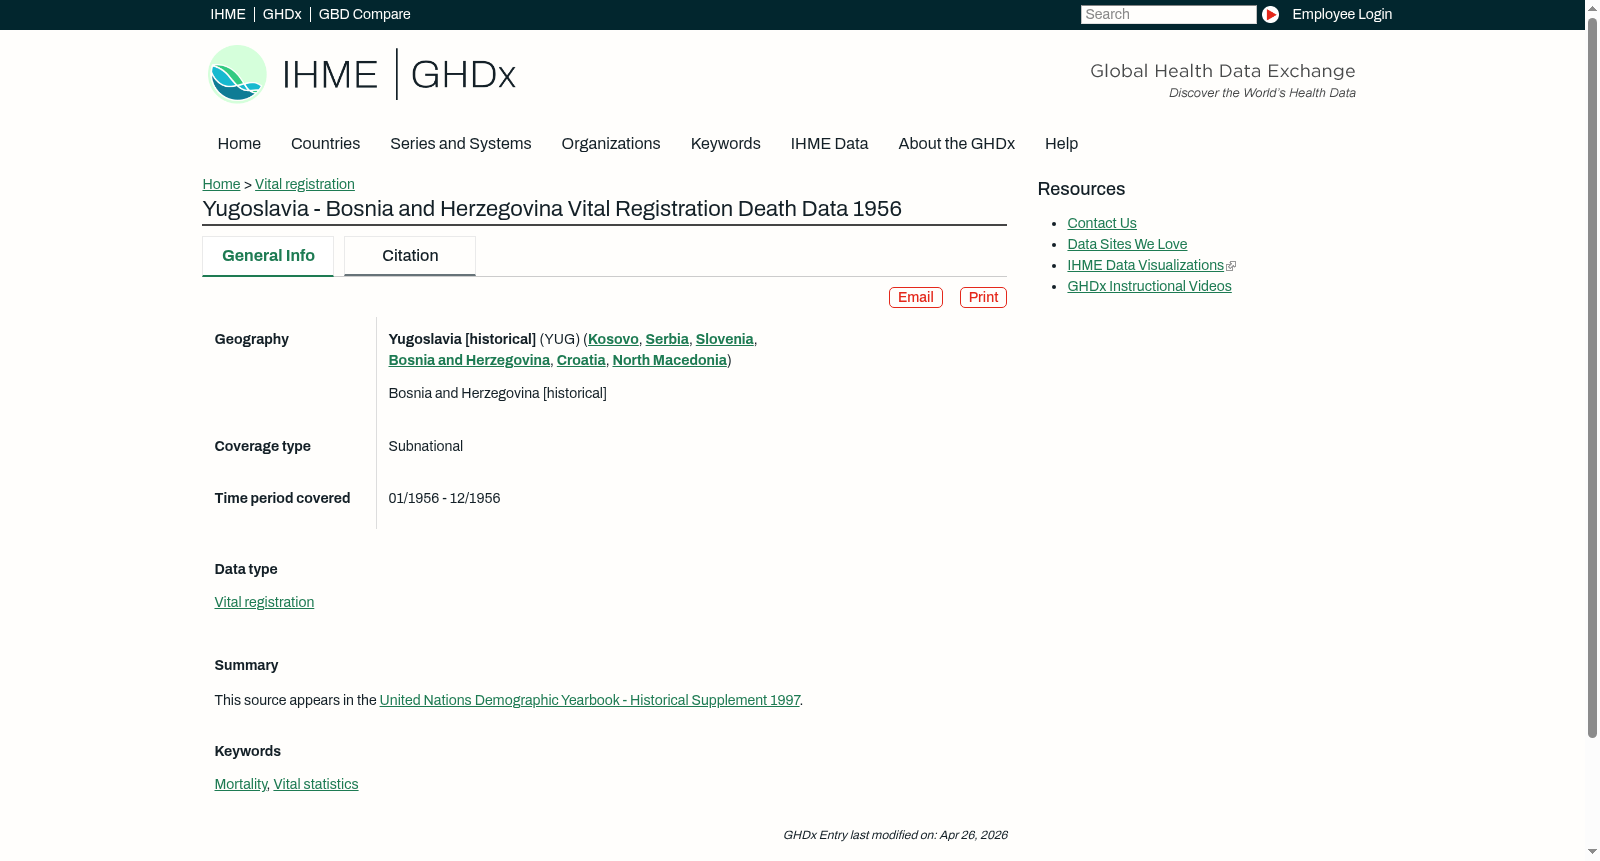Click the red search submit arrow icon

[1270, 14]
